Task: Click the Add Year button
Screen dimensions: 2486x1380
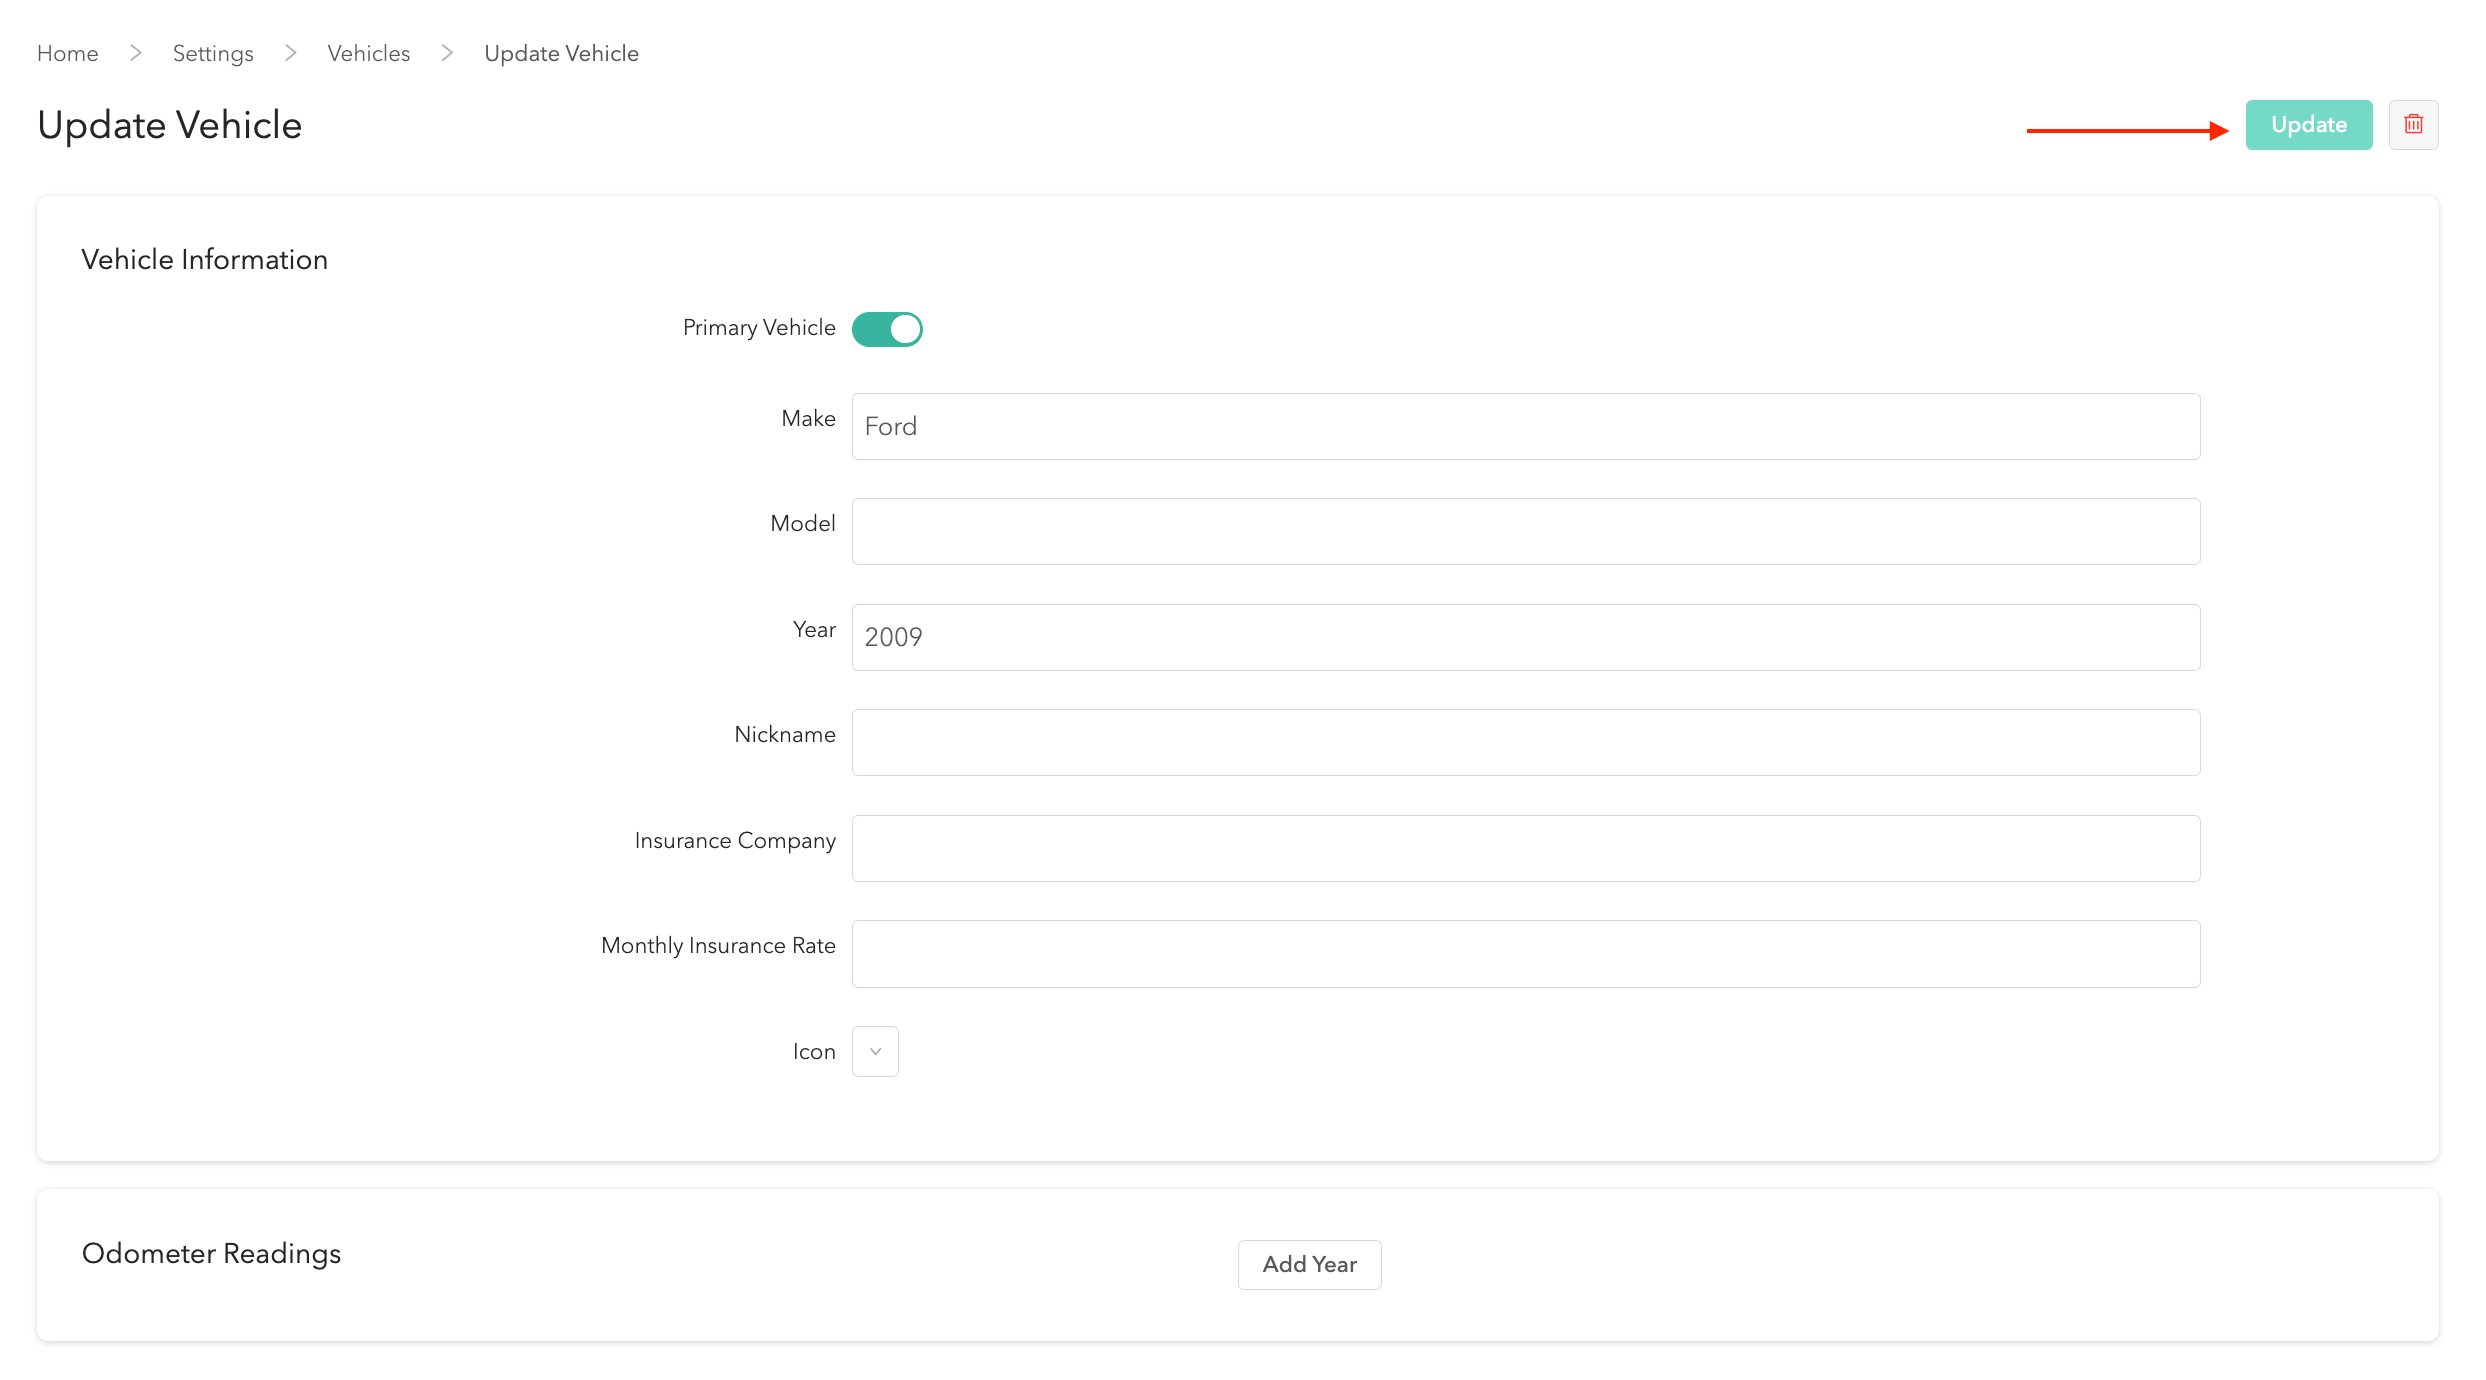Action: pos(1309,1265)
